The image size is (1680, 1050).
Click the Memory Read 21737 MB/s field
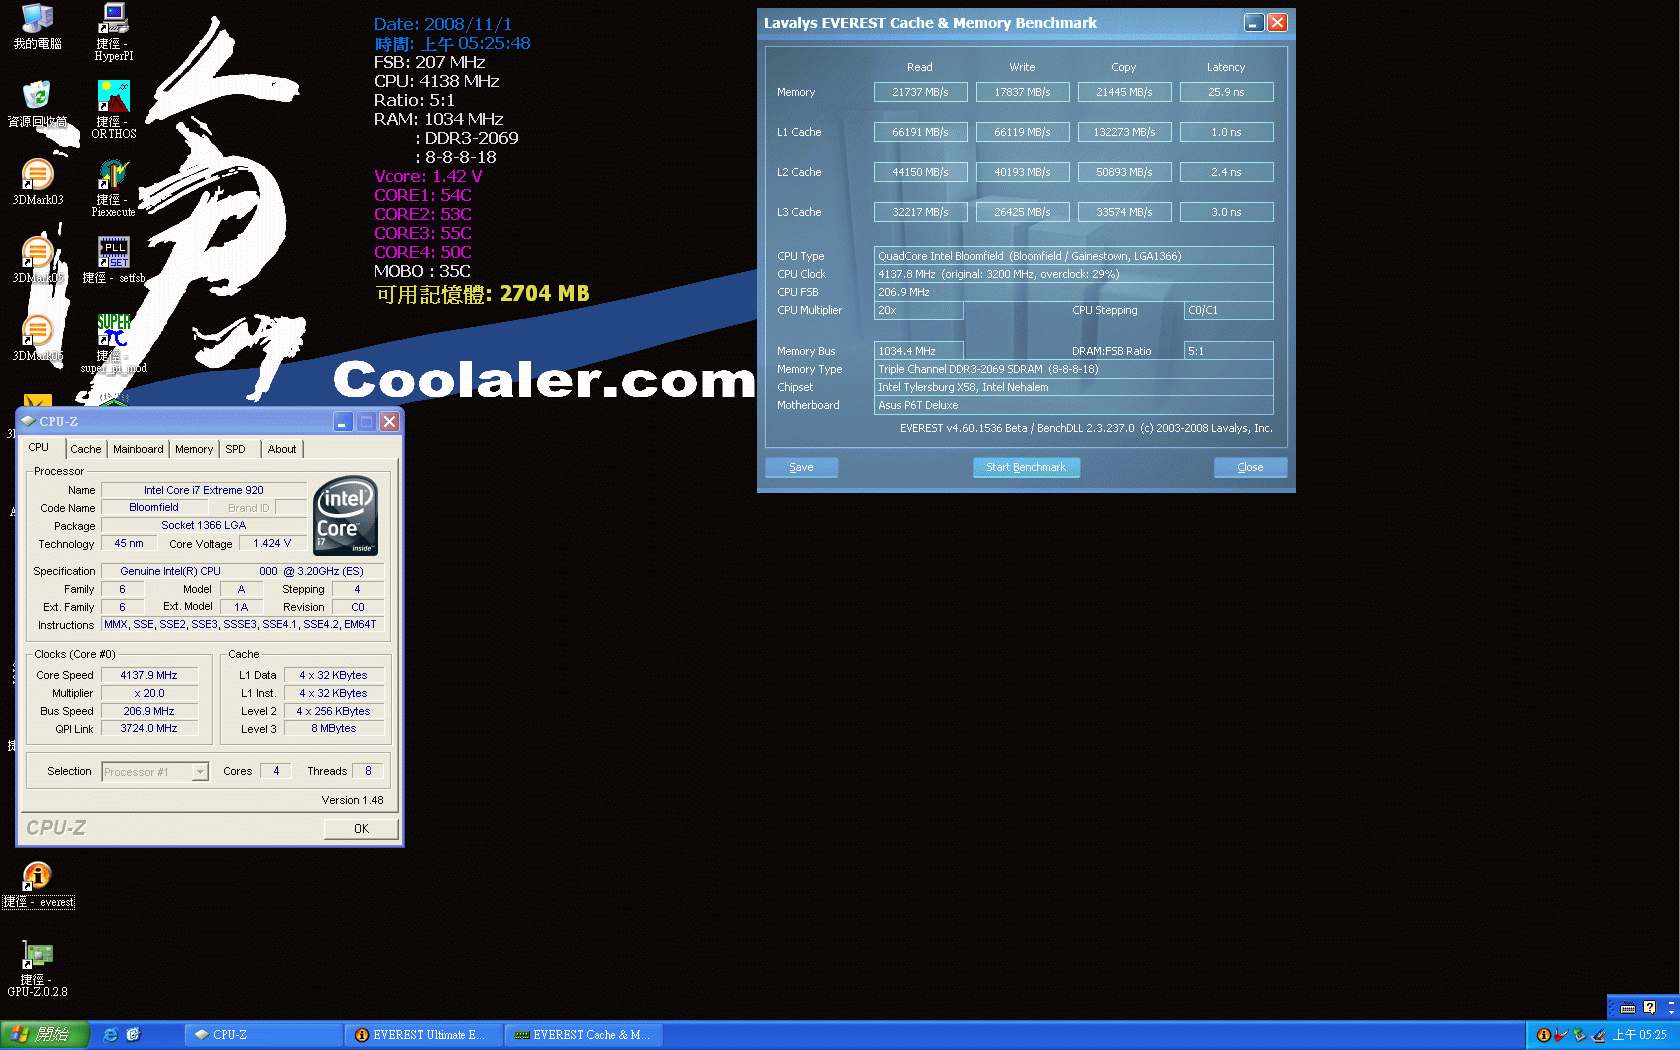pyautogui.click(x=920, y=92)
